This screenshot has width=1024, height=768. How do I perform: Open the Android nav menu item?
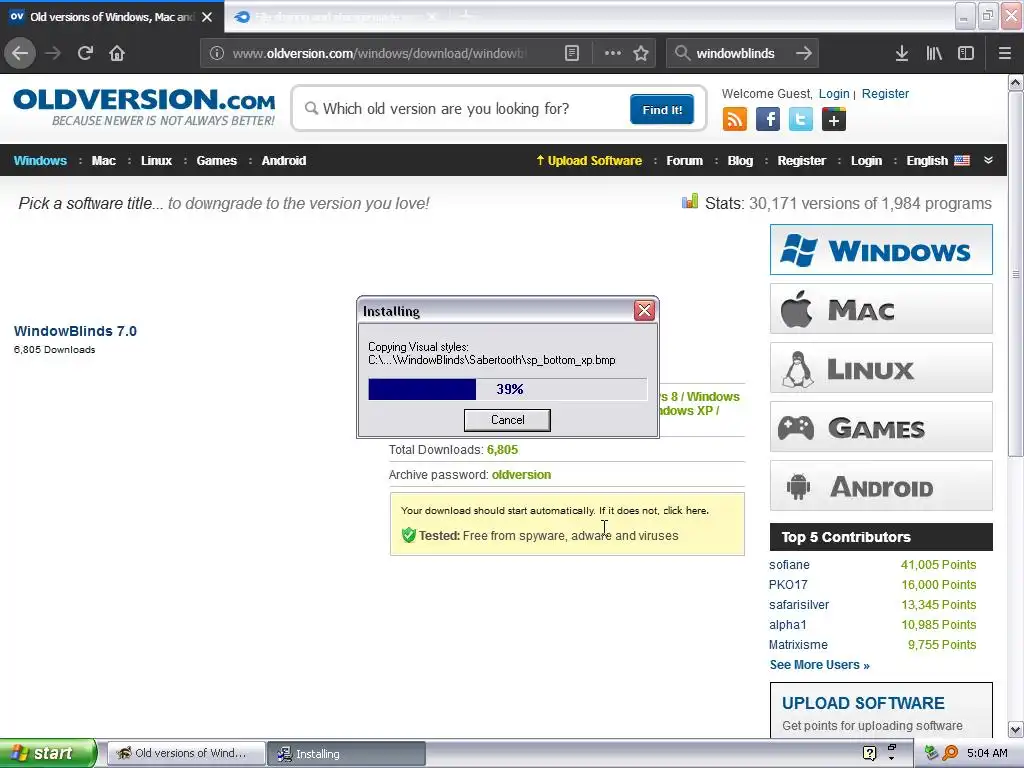pos(284,161)
